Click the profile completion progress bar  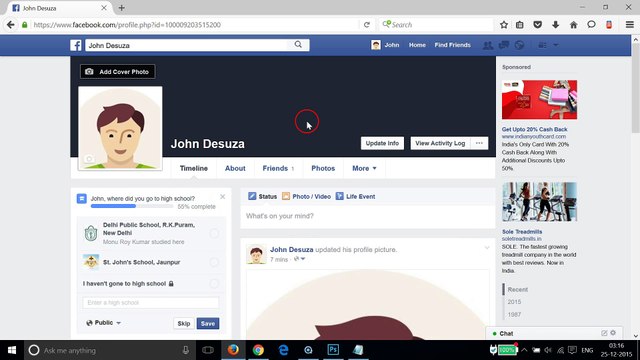coord(133,206)
